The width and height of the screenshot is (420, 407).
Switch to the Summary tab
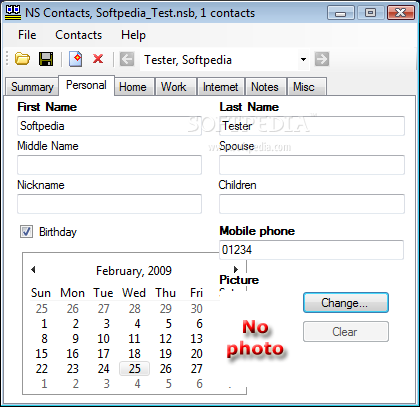tap(32, 87)
